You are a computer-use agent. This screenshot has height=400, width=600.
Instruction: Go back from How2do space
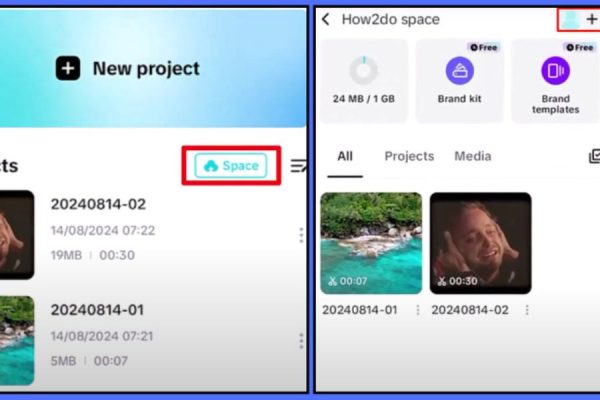click(x=326, y=20)
